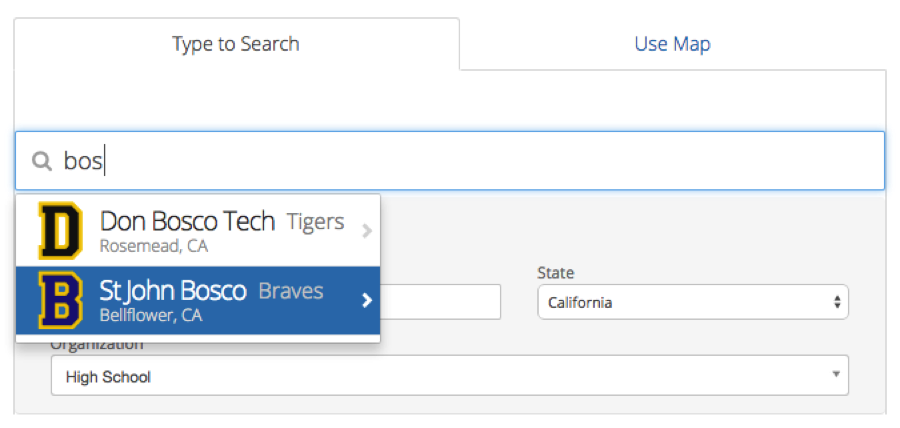Click the partially hidden text field beside State
Screen dimensions: 900x428
tap(440, 302)
